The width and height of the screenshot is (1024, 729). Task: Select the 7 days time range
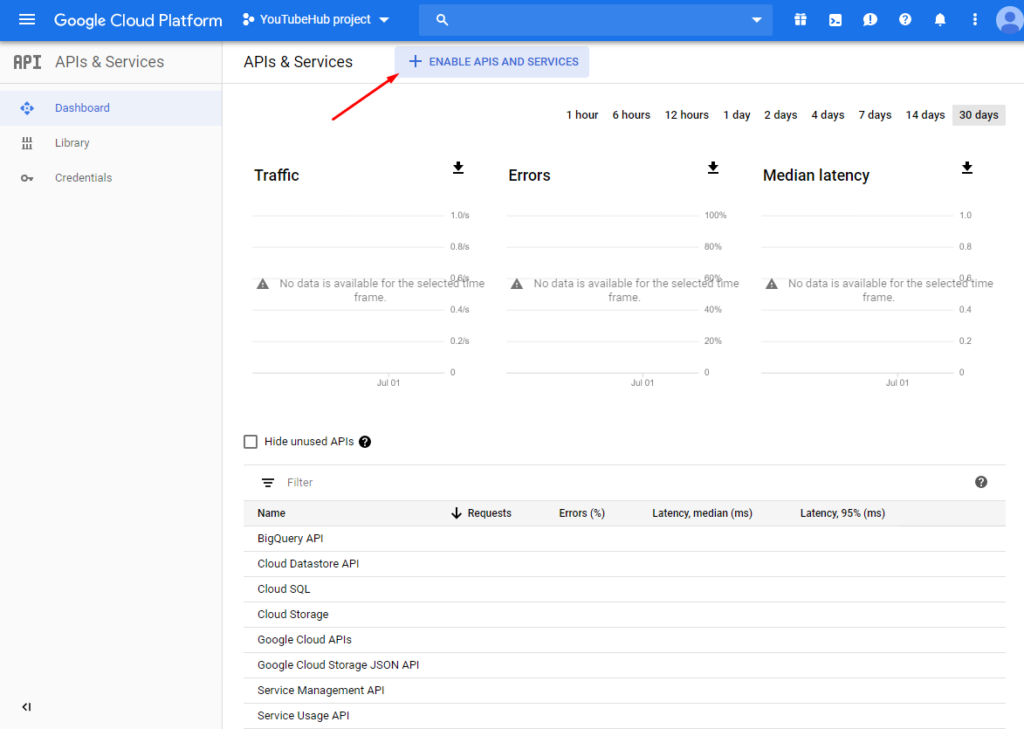pyautogui.click(x=874, y=114)
